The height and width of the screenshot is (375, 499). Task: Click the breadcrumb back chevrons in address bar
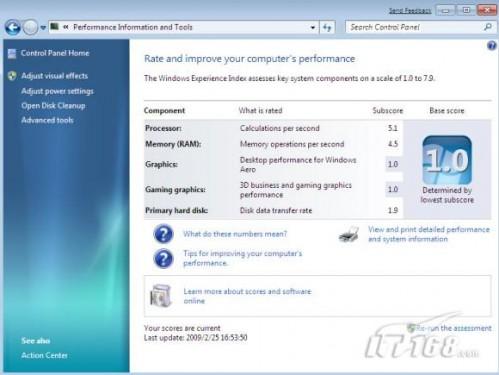coord(66,27)
